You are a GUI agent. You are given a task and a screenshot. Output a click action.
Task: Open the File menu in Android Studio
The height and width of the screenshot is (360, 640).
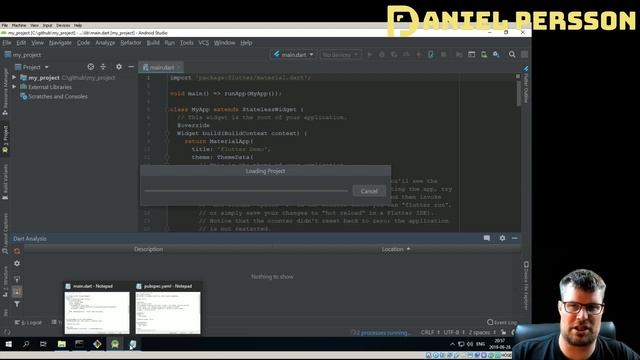click(x=7, y=43)
